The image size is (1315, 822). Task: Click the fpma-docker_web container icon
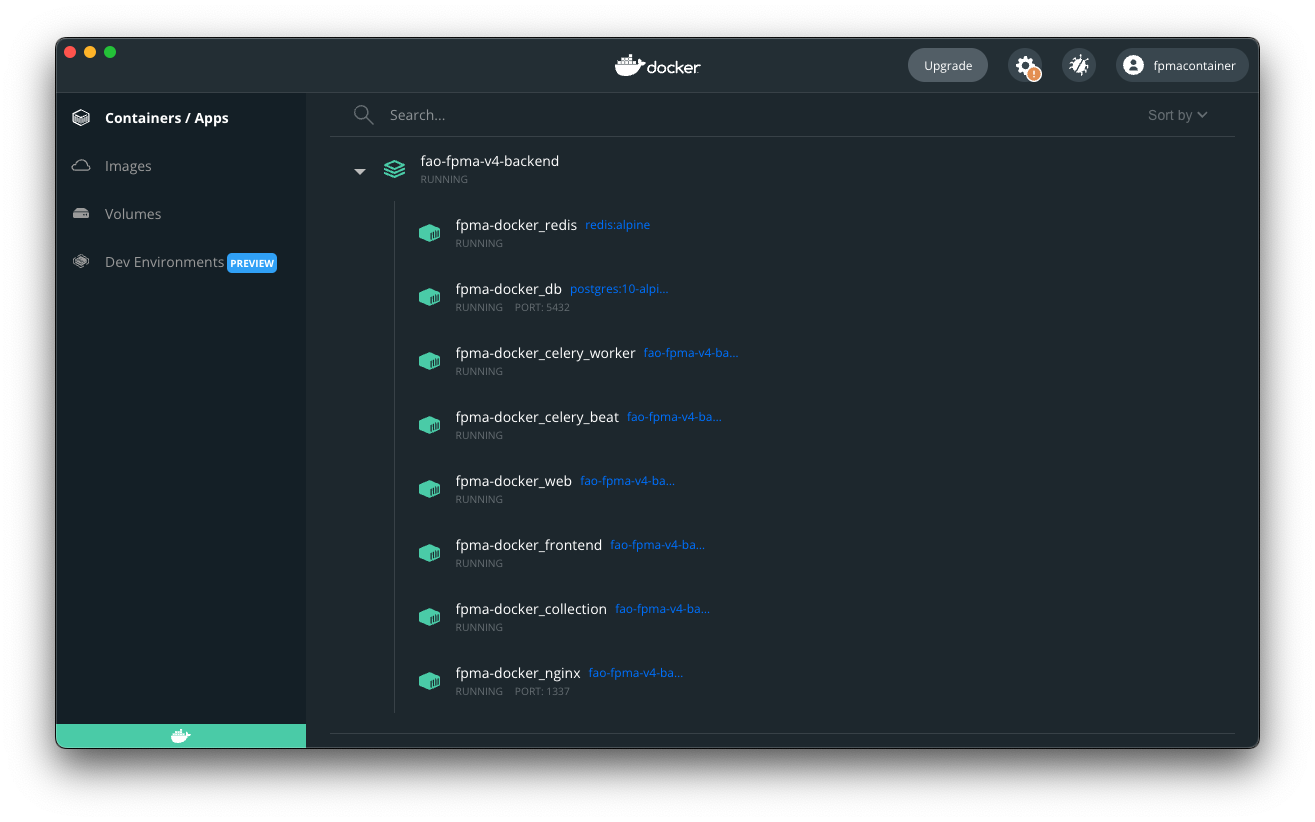(430, 489)
